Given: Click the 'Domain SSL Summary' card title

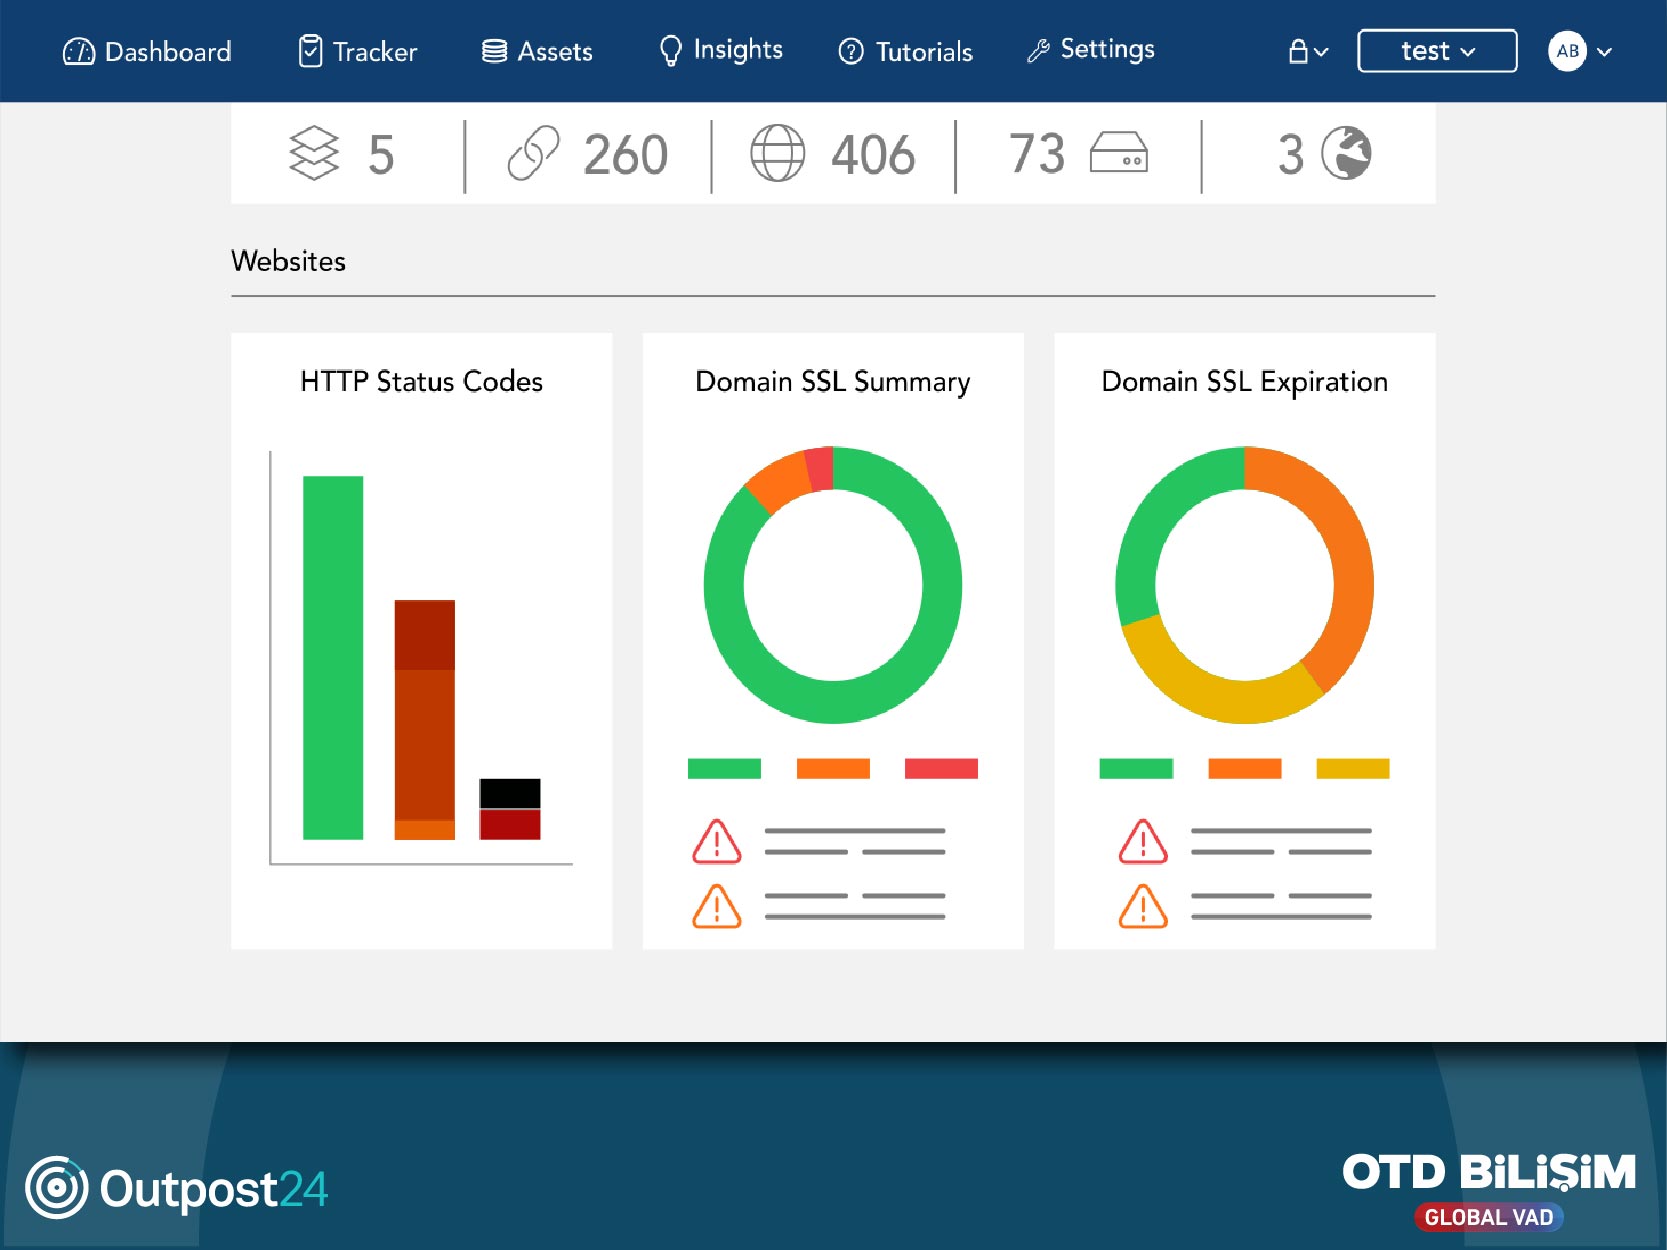Looking at the screenshot, I should tap(833, 382).
